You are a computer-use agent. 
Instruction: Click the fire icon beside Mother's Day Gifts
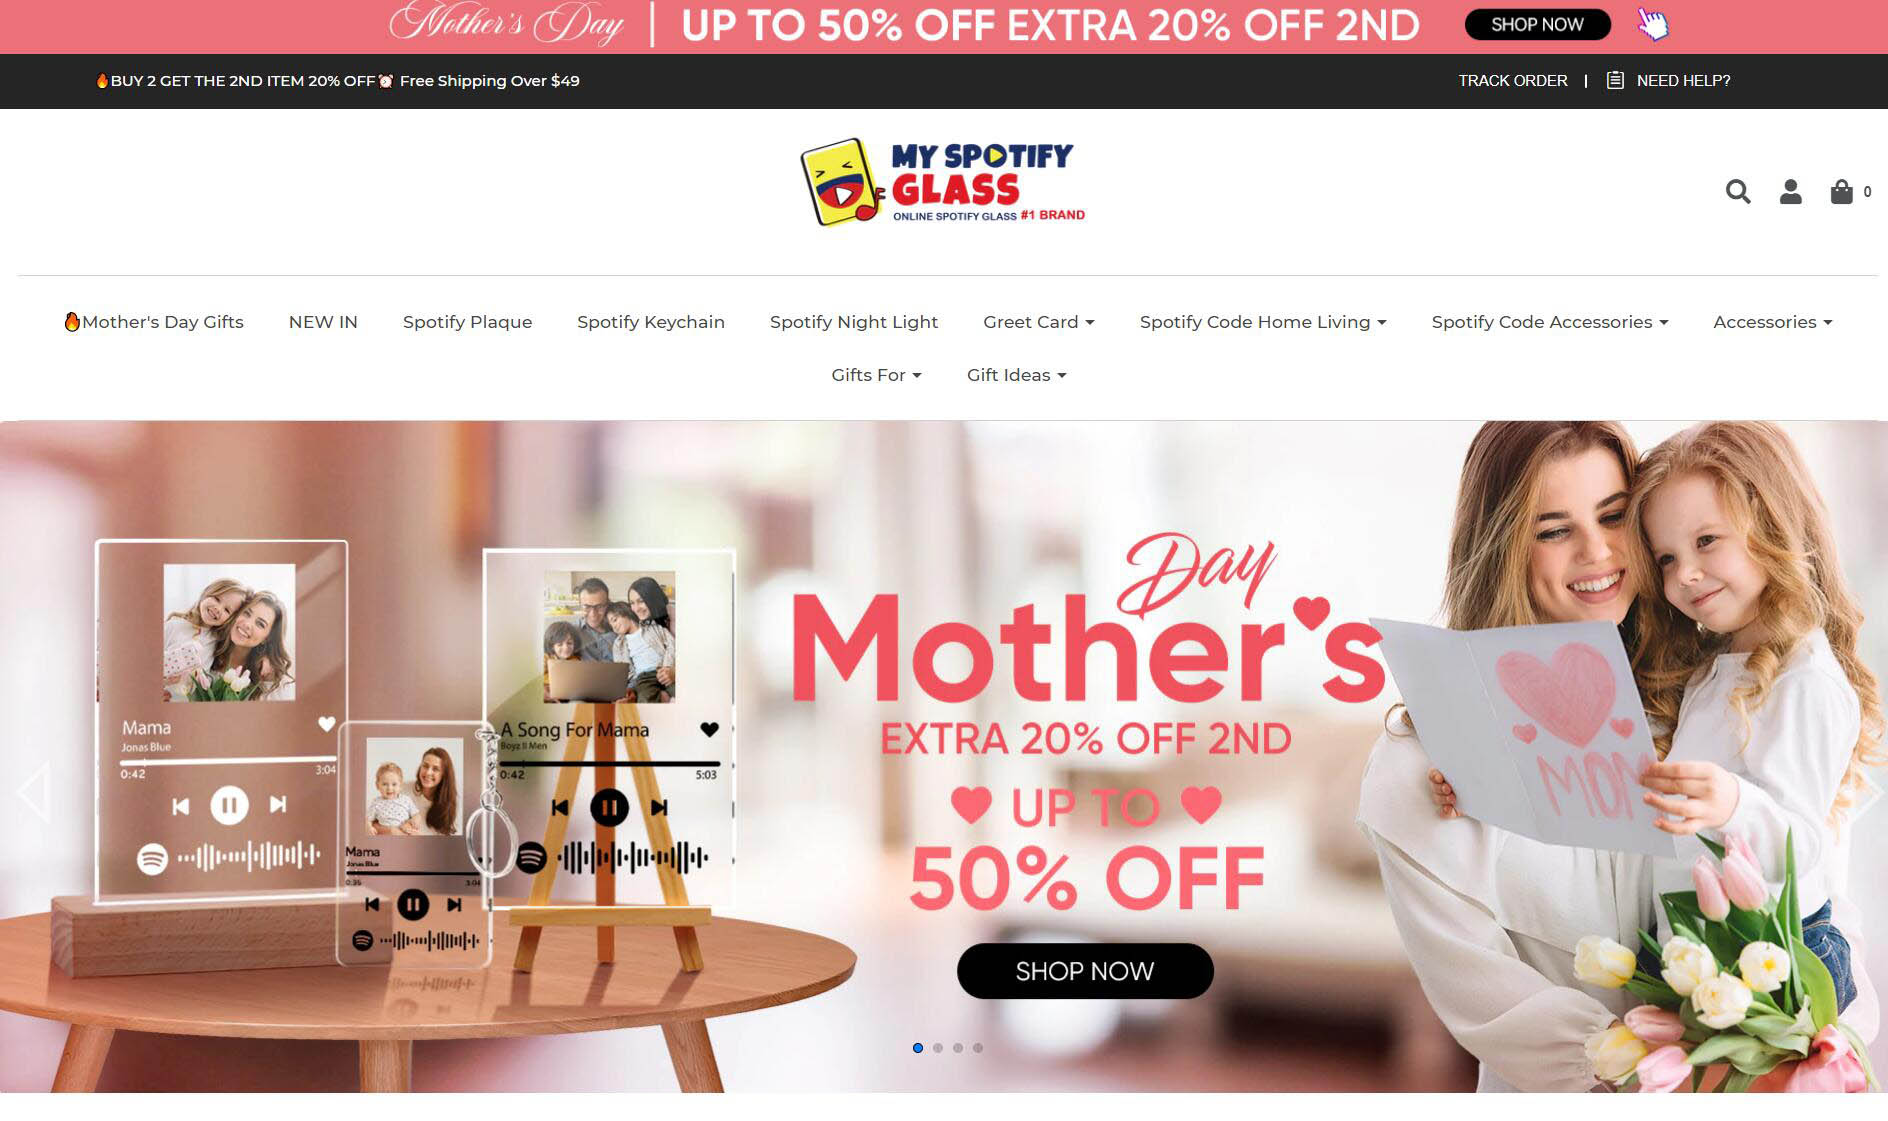[72, 321]
